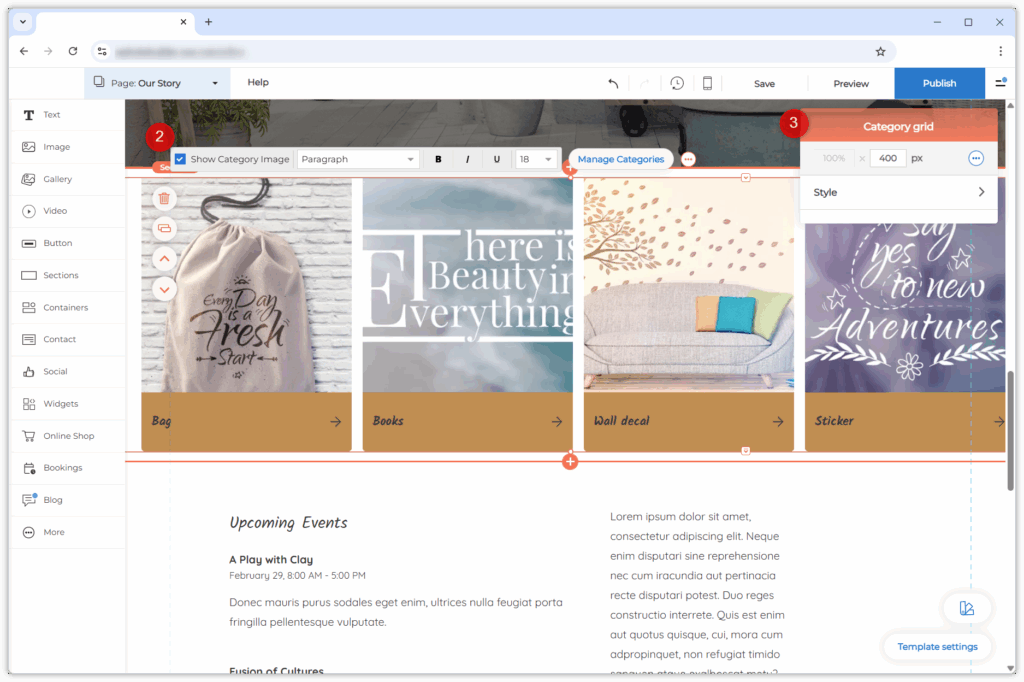Open Category grid more options icon
This screenshot has height=682, width=1024.
point(976,158)
